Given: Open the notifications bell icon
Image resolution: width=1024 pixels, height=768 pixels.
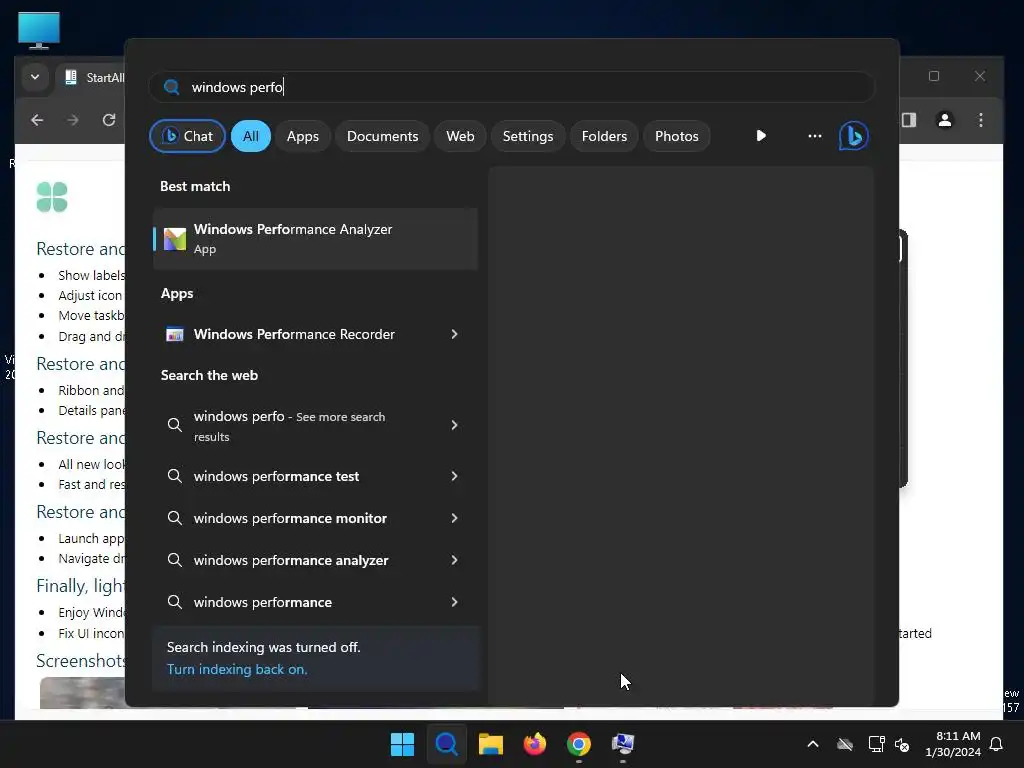Looking at the screenshot, I should click(x=997, y=744).
